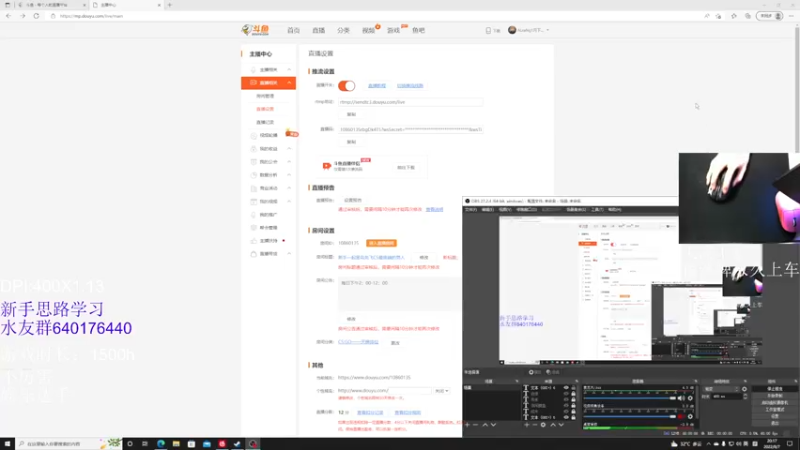This screenshot has height=450, width=800.
Task: Open gear settings of first OBS mixer channel
Action: coord(690,398)
